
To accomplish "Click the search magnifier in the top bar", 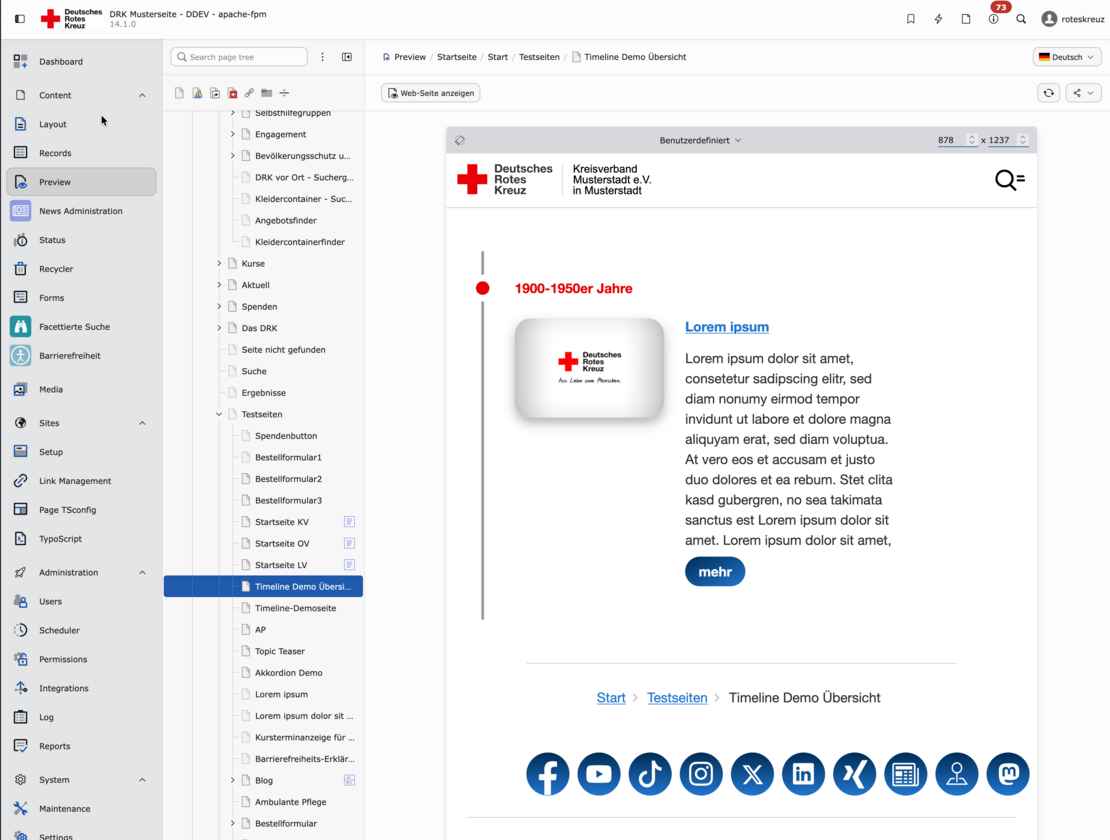I will tap(1021, 19).
